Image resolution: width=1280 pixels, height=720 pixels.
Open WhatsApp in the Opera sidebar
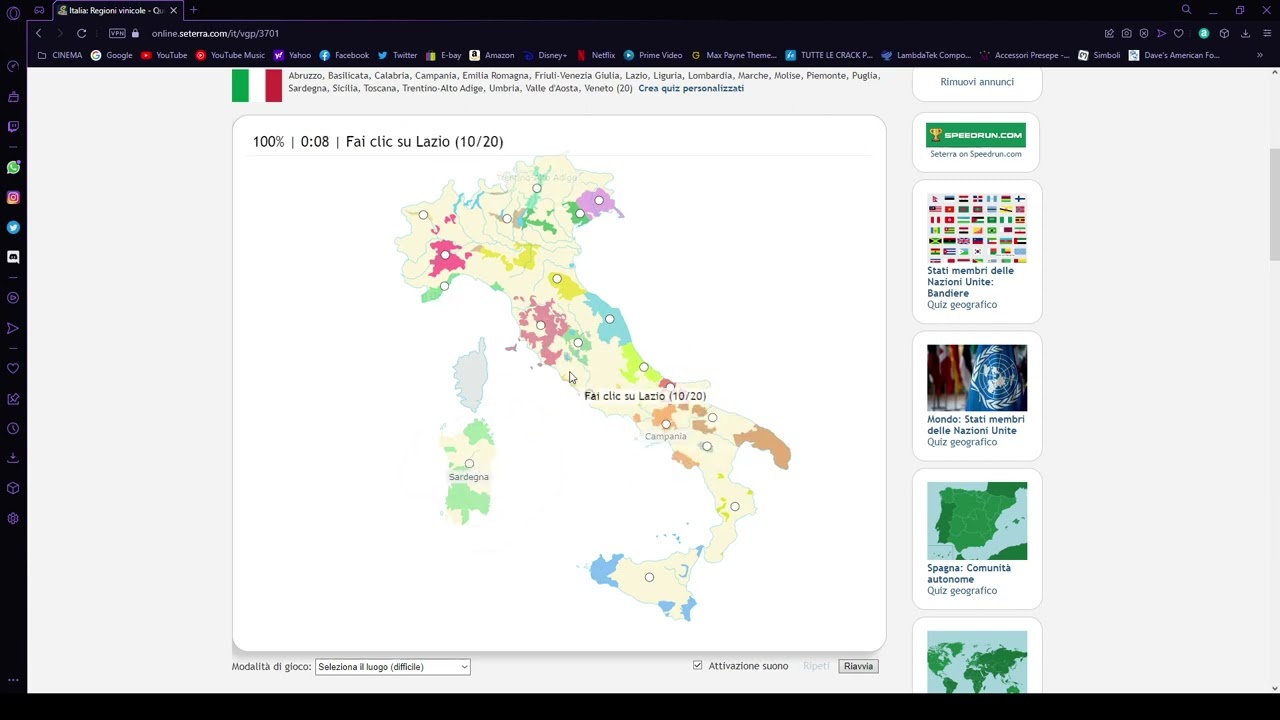[13, 167]
